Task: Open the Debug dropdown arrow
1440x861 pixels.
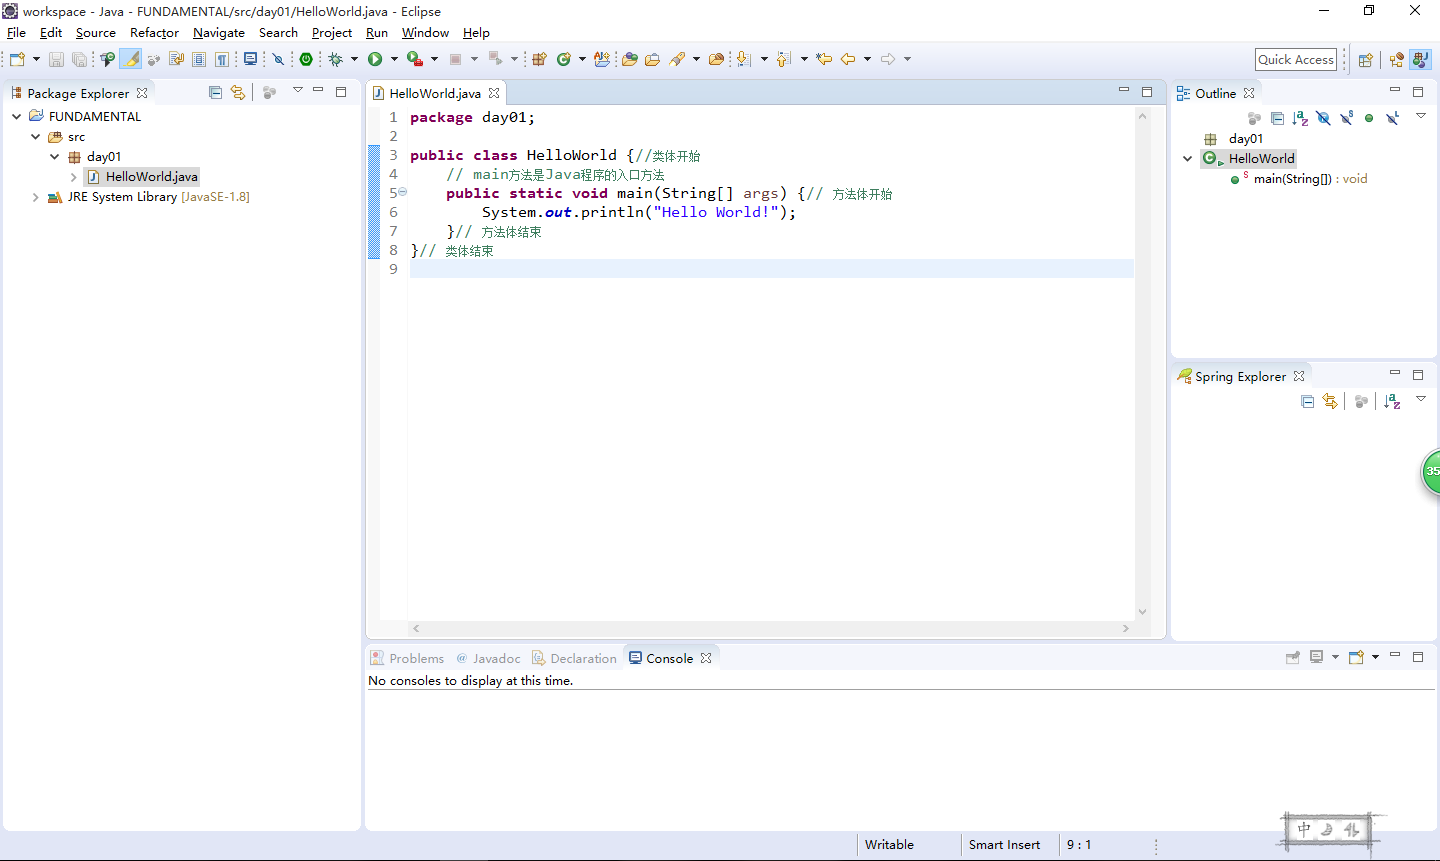Action: 354,59
